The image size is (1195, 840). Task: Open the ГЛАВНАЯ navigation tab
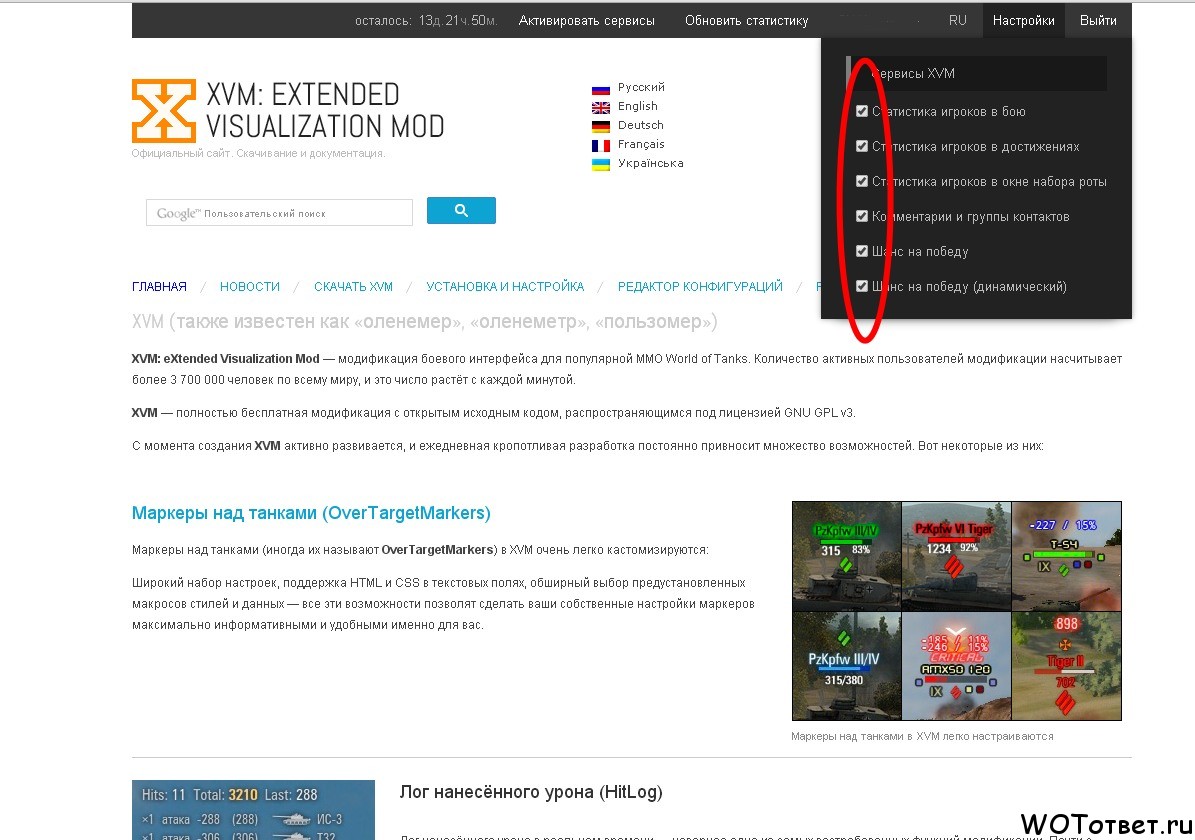pos(159,287)
